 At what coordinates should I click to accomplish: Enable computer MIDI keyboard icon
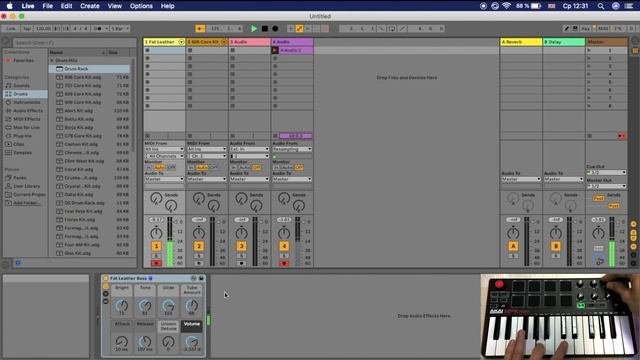[x=575, y=29]
